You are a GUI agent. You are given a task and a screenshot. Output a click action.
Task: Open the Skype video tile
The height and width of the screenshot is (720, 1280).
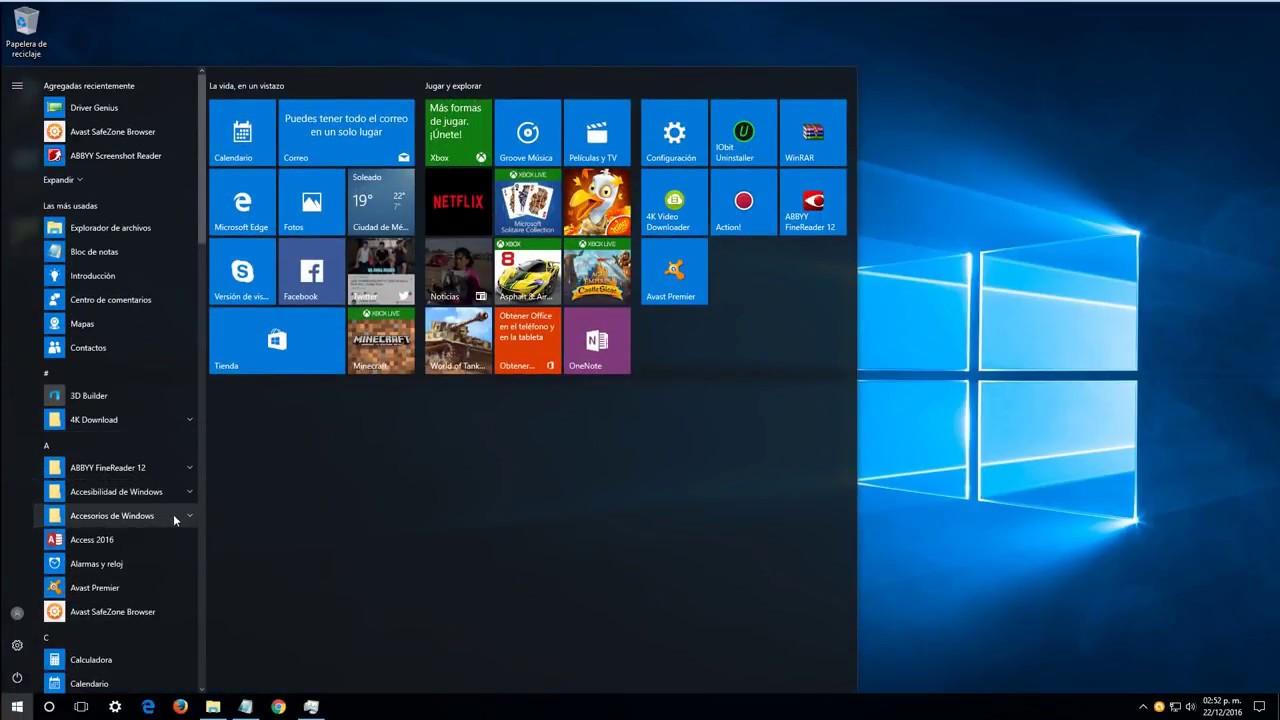[242, 271]
